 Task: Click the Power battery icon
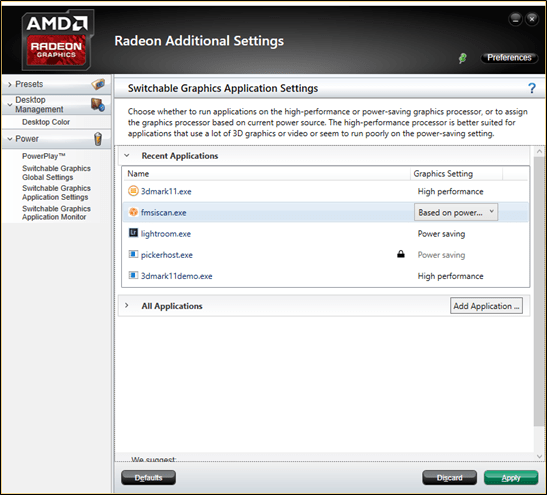tap(98, 139)
